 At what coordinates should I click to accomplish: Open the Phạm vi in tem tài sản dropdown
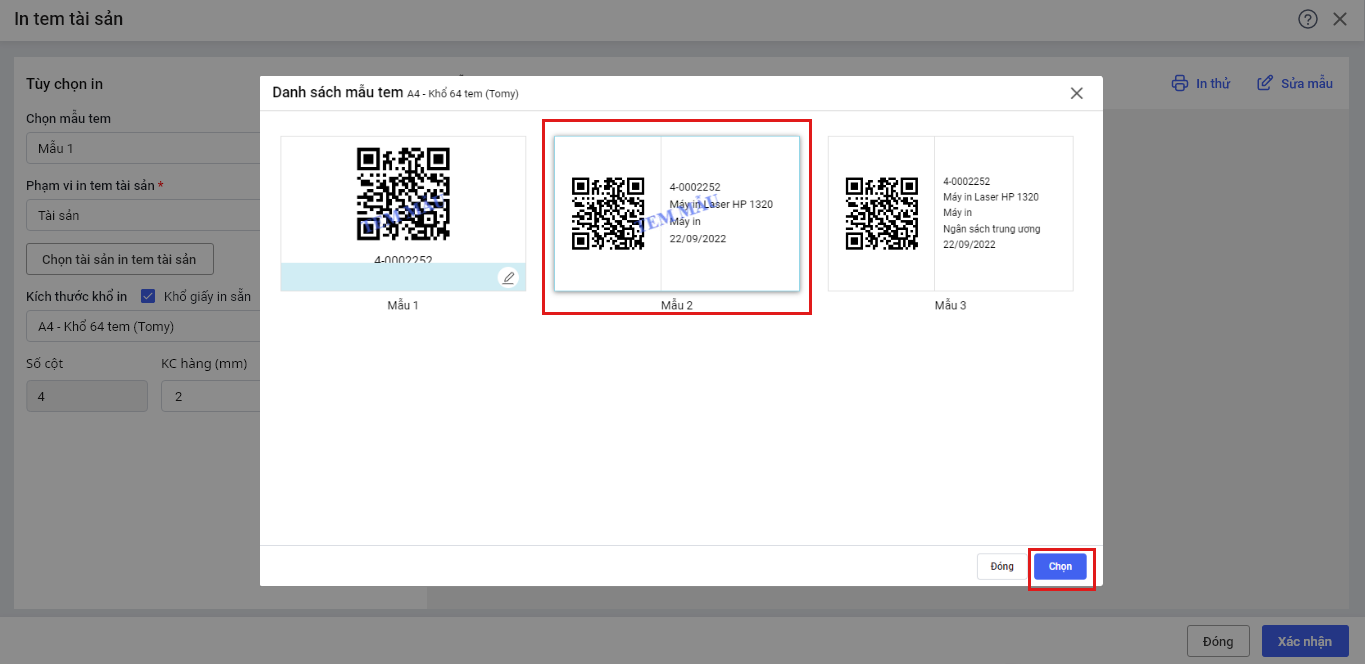pos(143,215)
